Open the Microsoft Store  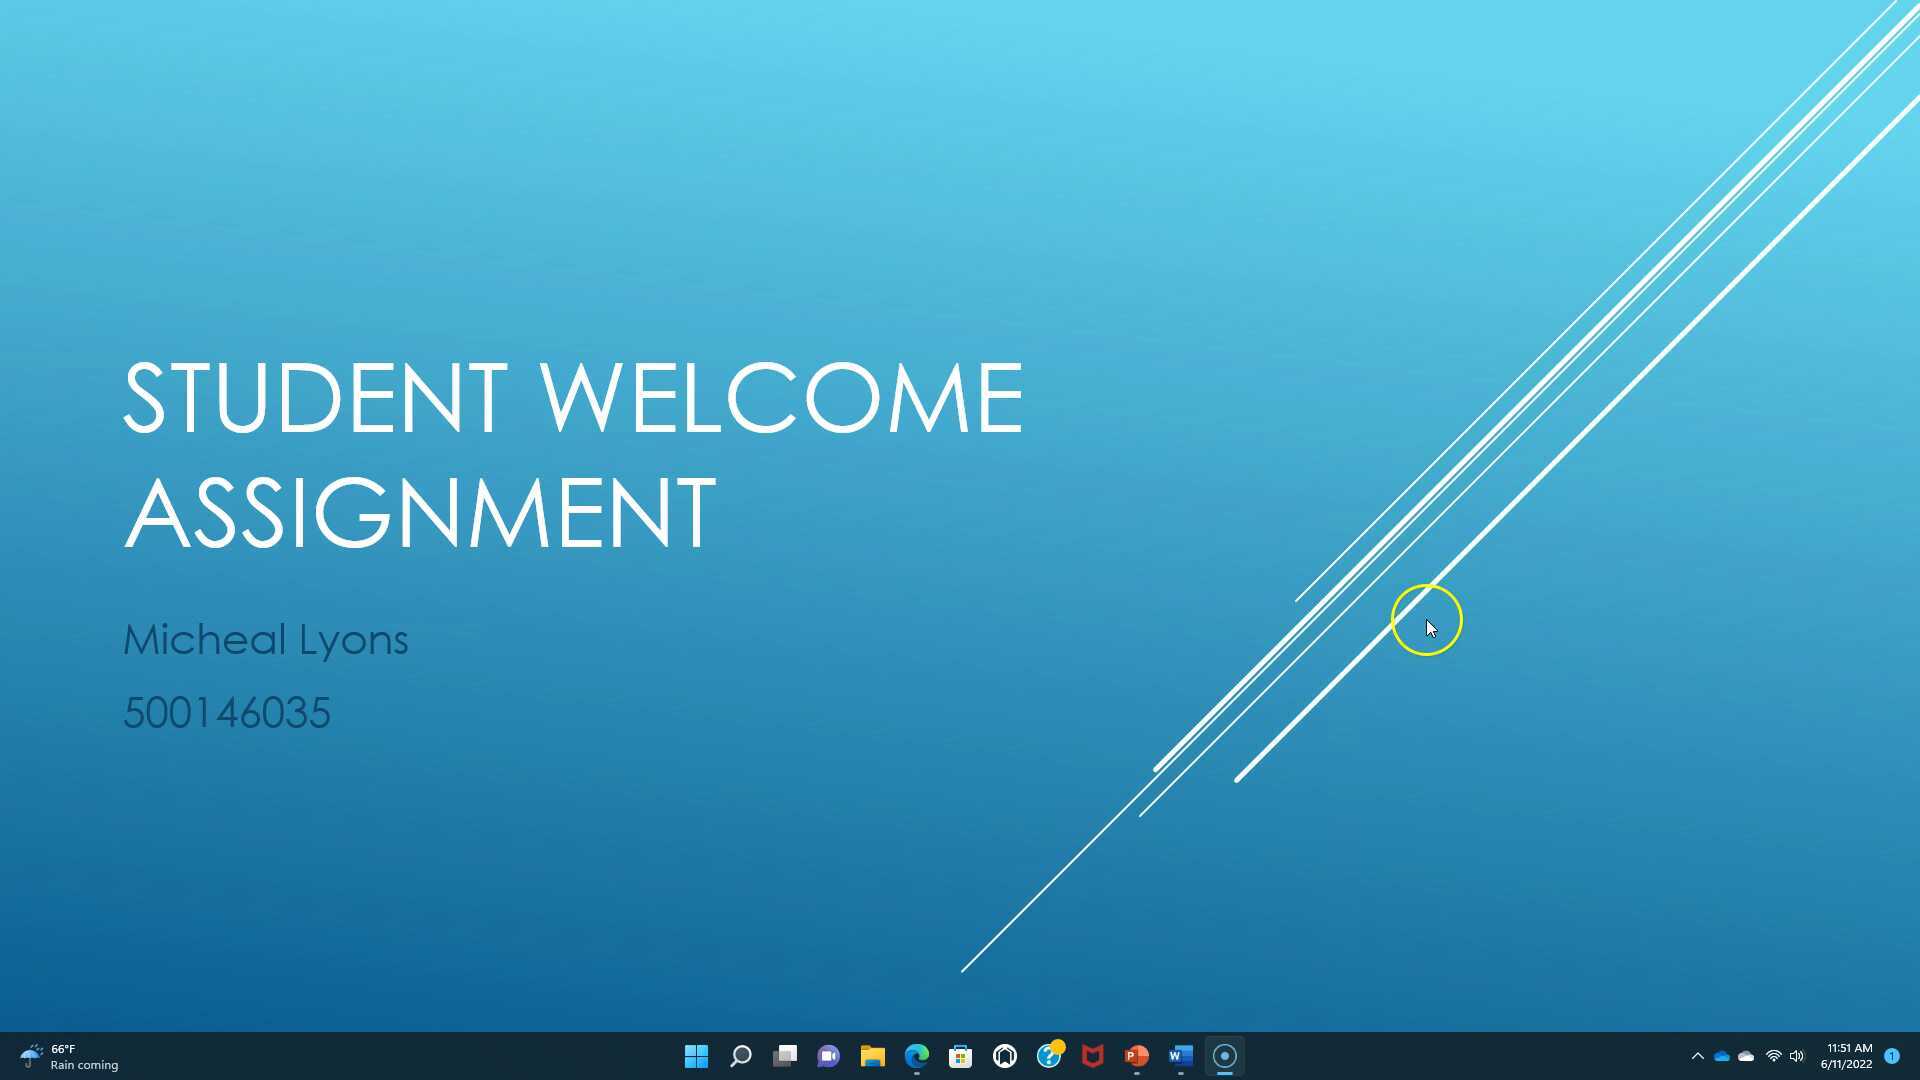[x=960, y=1056]
